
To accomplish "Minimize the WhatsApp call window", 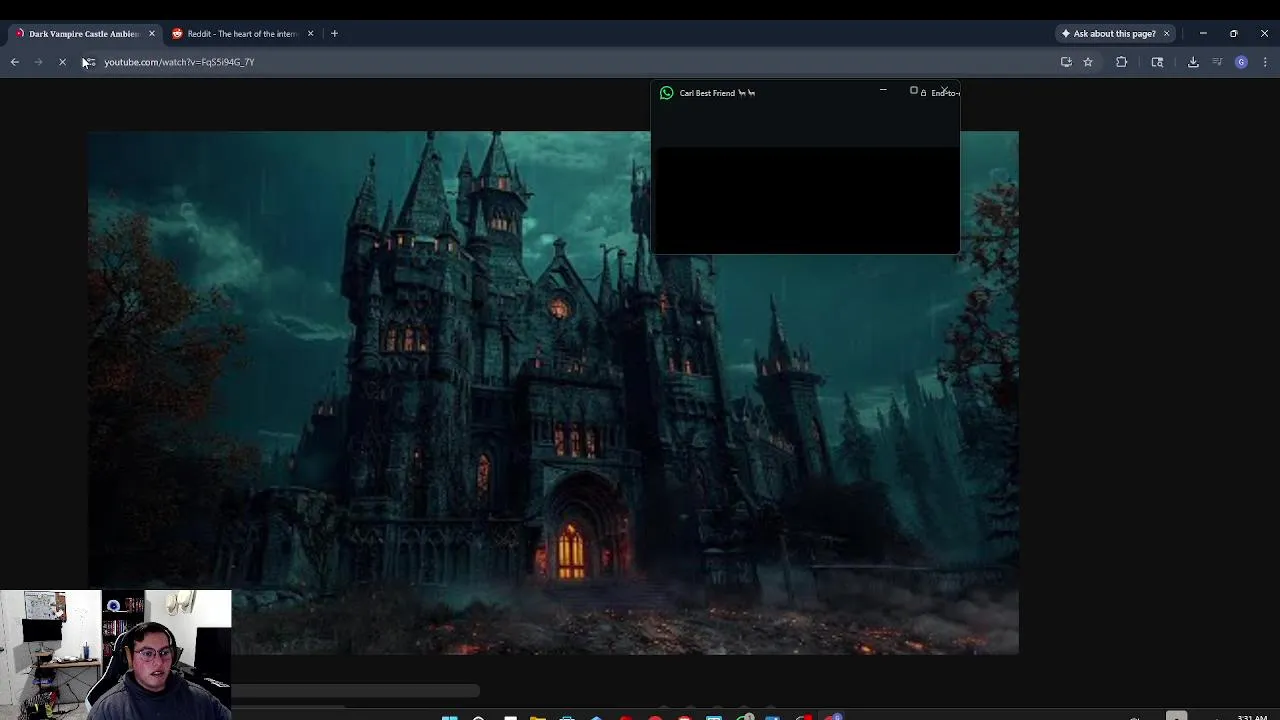I will [x=883, y=91].
